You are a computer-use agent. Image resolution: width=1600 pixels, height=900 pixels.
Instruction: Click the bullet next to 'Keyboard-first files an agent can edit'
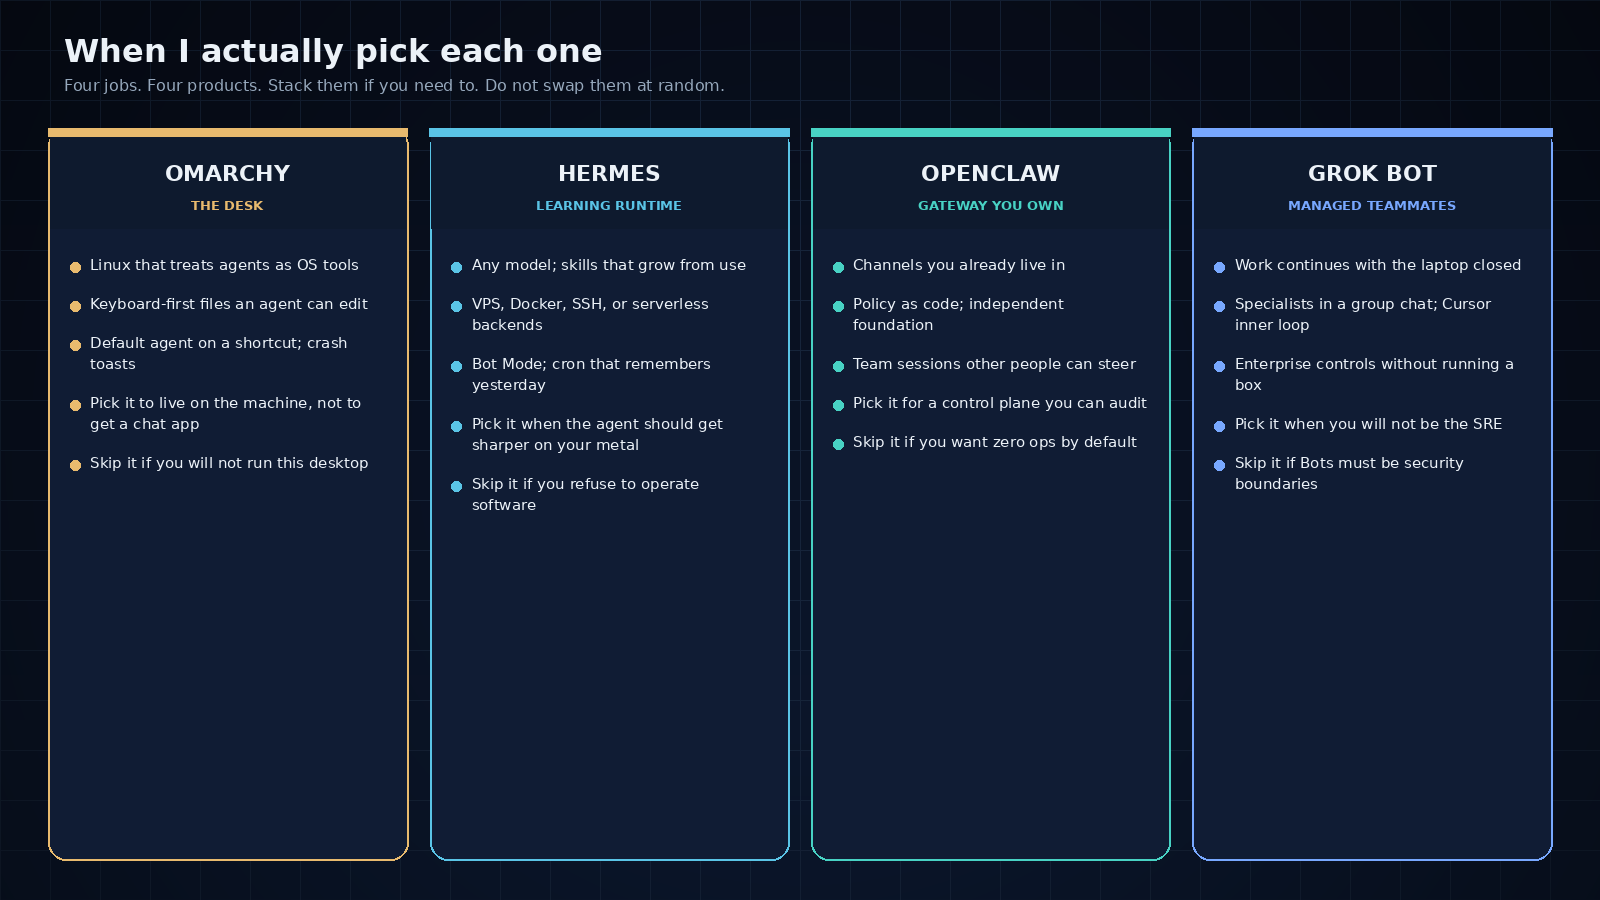coord(75,306)
